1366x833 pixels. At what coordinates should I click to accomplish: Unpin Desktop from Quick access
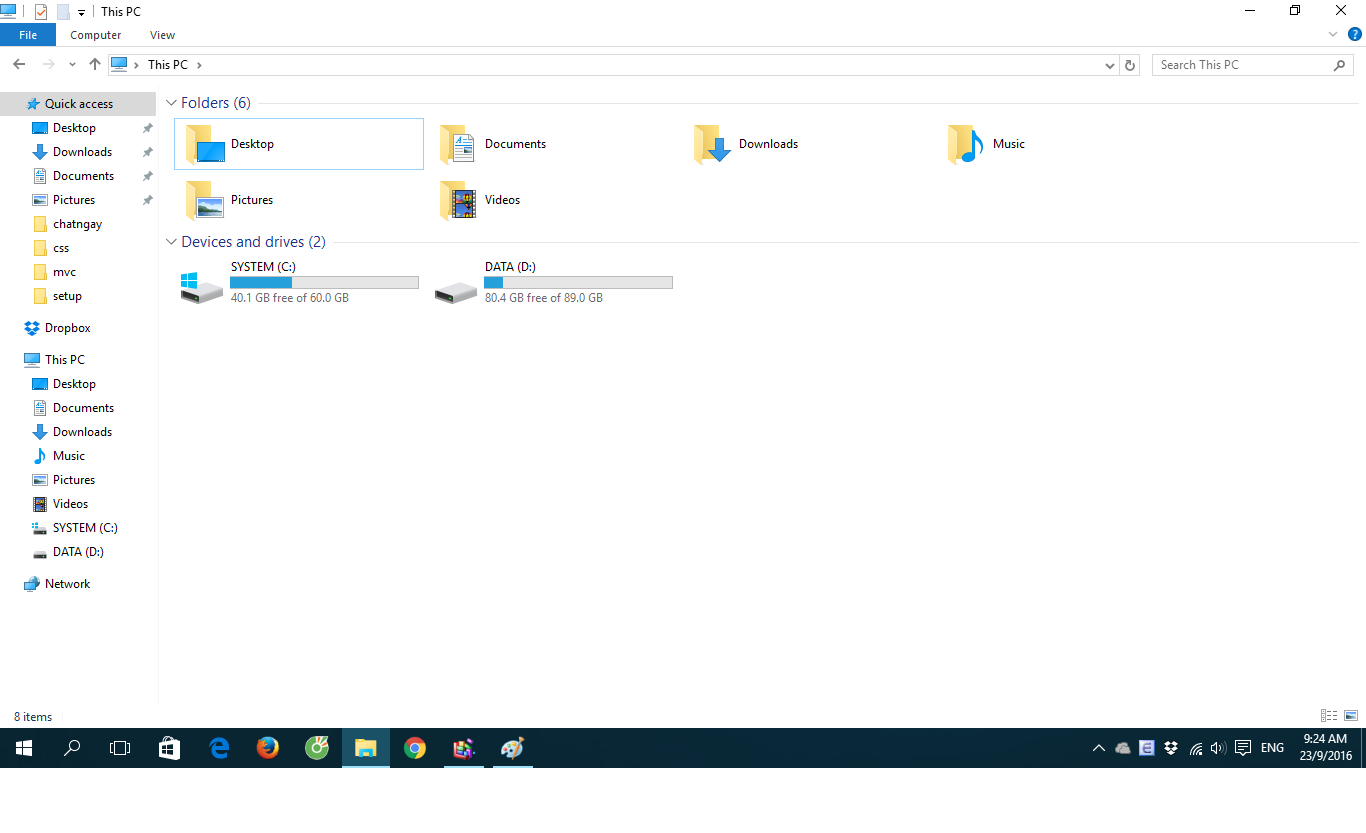[x=147, y=128]
